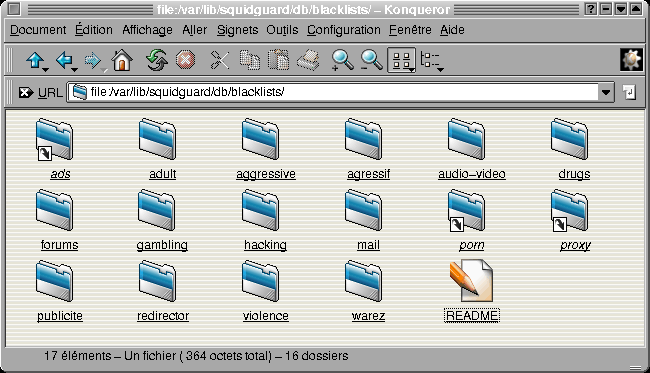
Task: Clear the URL field with the X button
Action: [x=26, y=92]
